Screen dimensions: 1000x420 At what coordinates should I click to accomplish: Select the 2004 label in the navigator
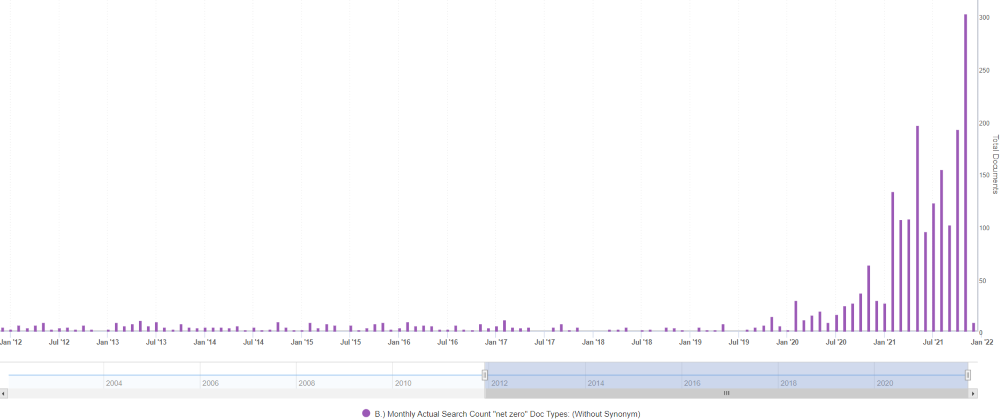click(x=114, y=383)
